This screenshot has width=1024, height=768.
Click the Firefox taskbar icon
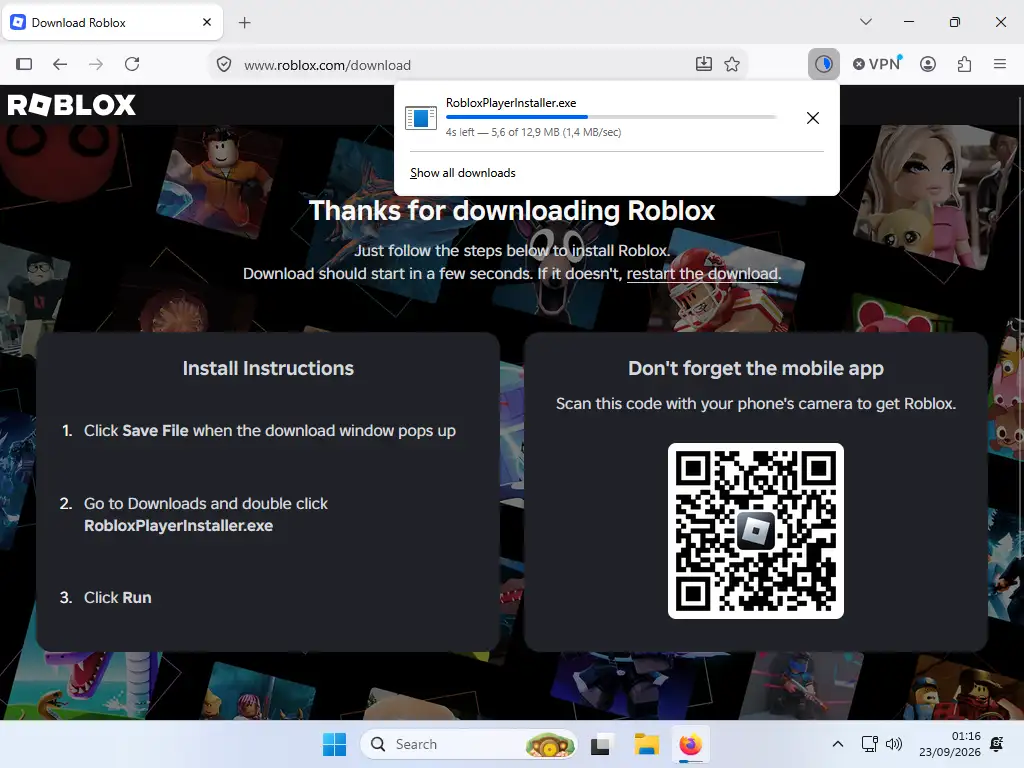(x=690, y=744)
